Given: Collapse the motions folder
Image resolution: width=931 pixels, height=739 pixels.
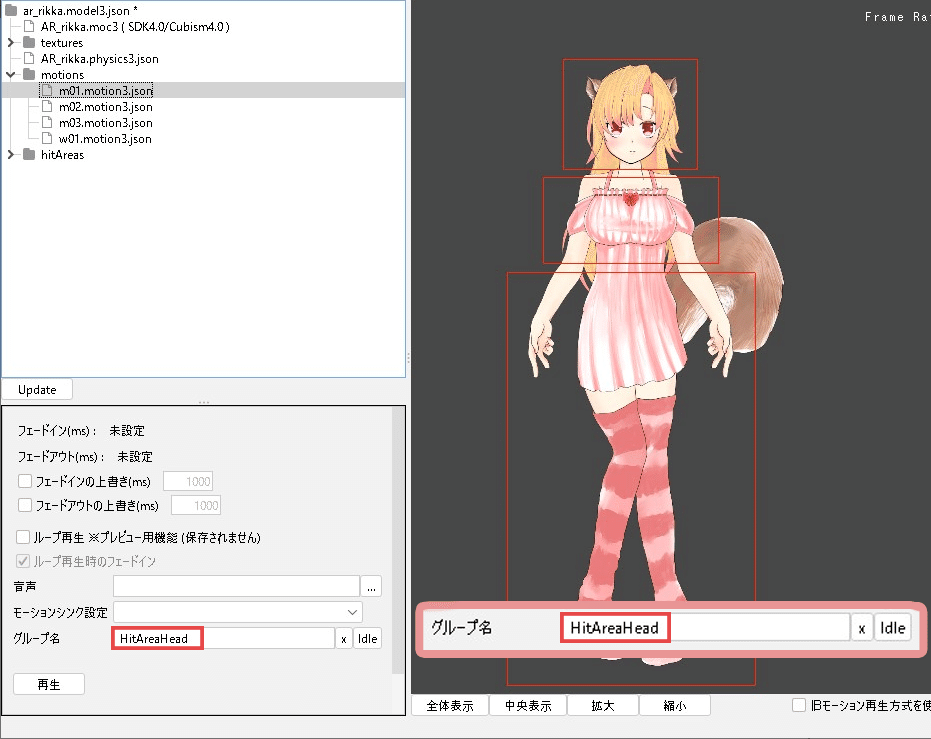Looking at the screenshot, I should coord(10,74).
